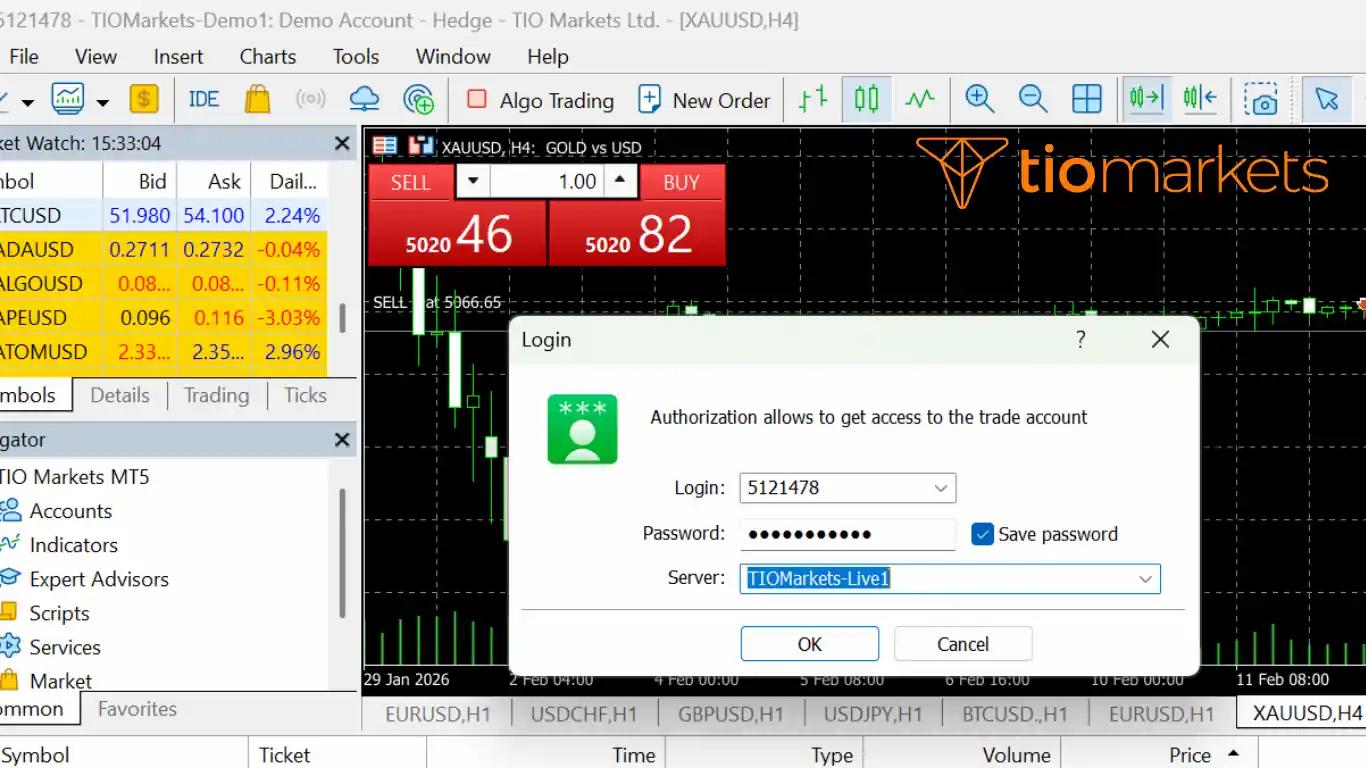
Task: Click the Signals broadcast icon
Action: click(311, 99)
